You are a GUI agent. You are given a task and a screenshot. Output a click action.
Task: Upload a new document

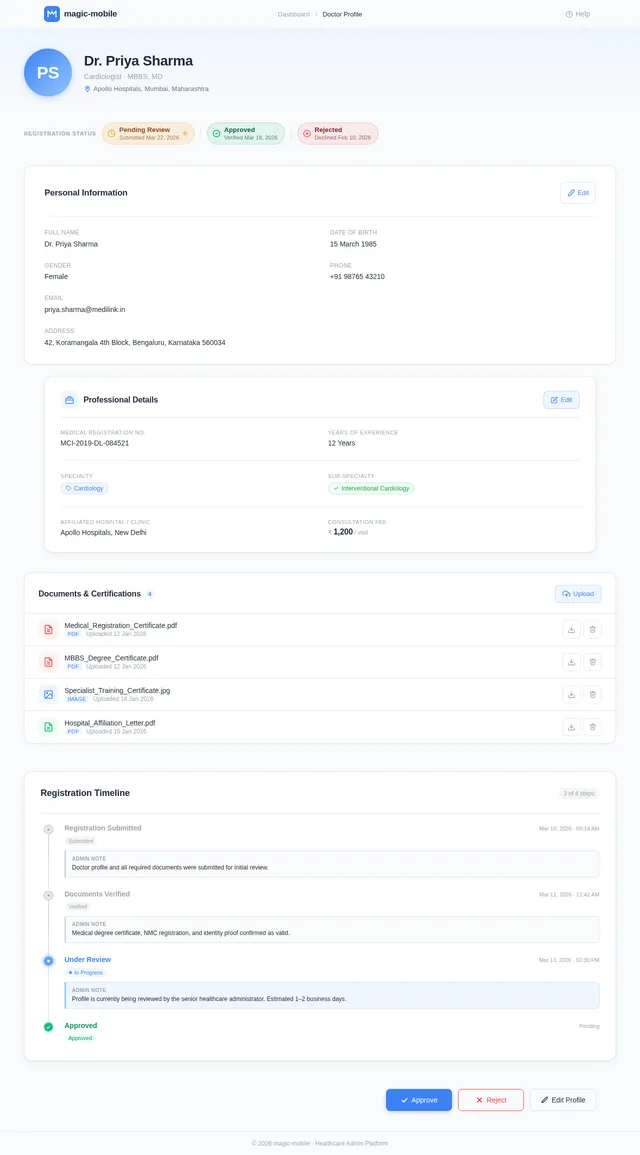click(578, 594)
